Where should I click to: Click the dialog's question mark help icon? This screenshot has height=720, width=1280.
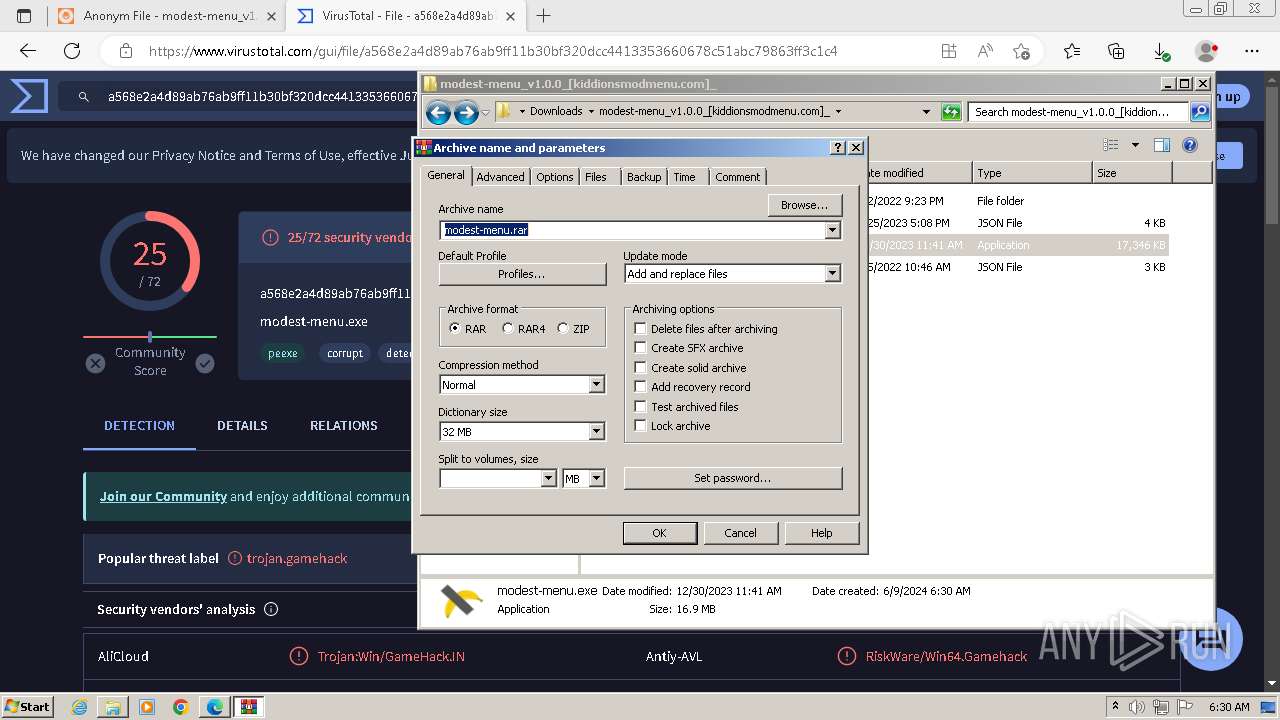[838, 148]
